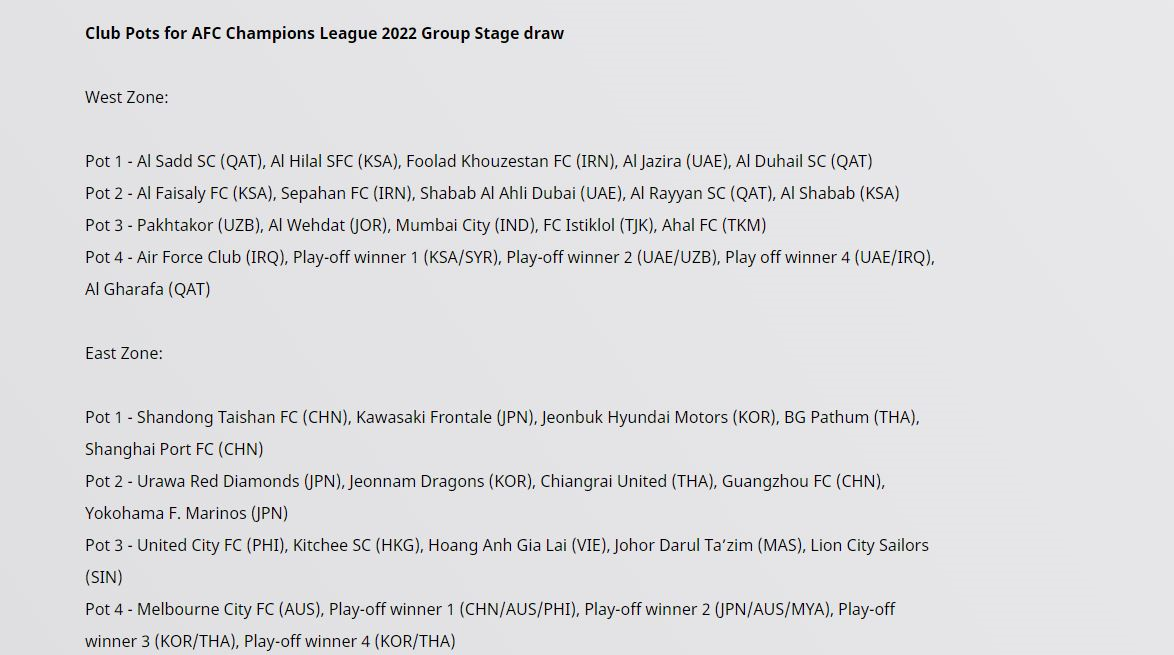Click the East Zone label

pos(123,353)
